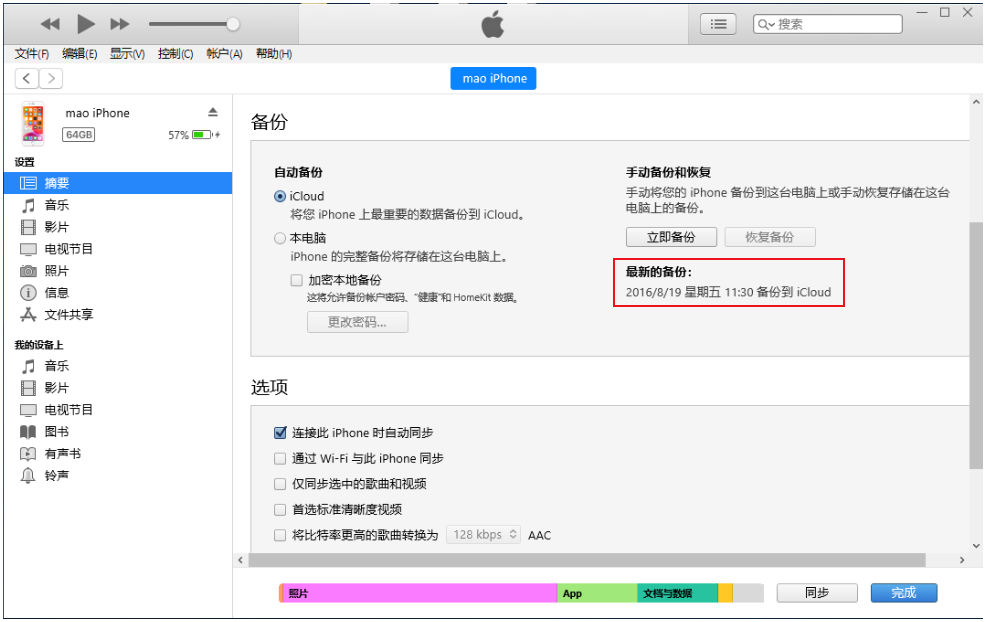Open the 文件共享 apps icon item
The width and height of the screenshot is (985, 622).
click(x=28, y=315)
